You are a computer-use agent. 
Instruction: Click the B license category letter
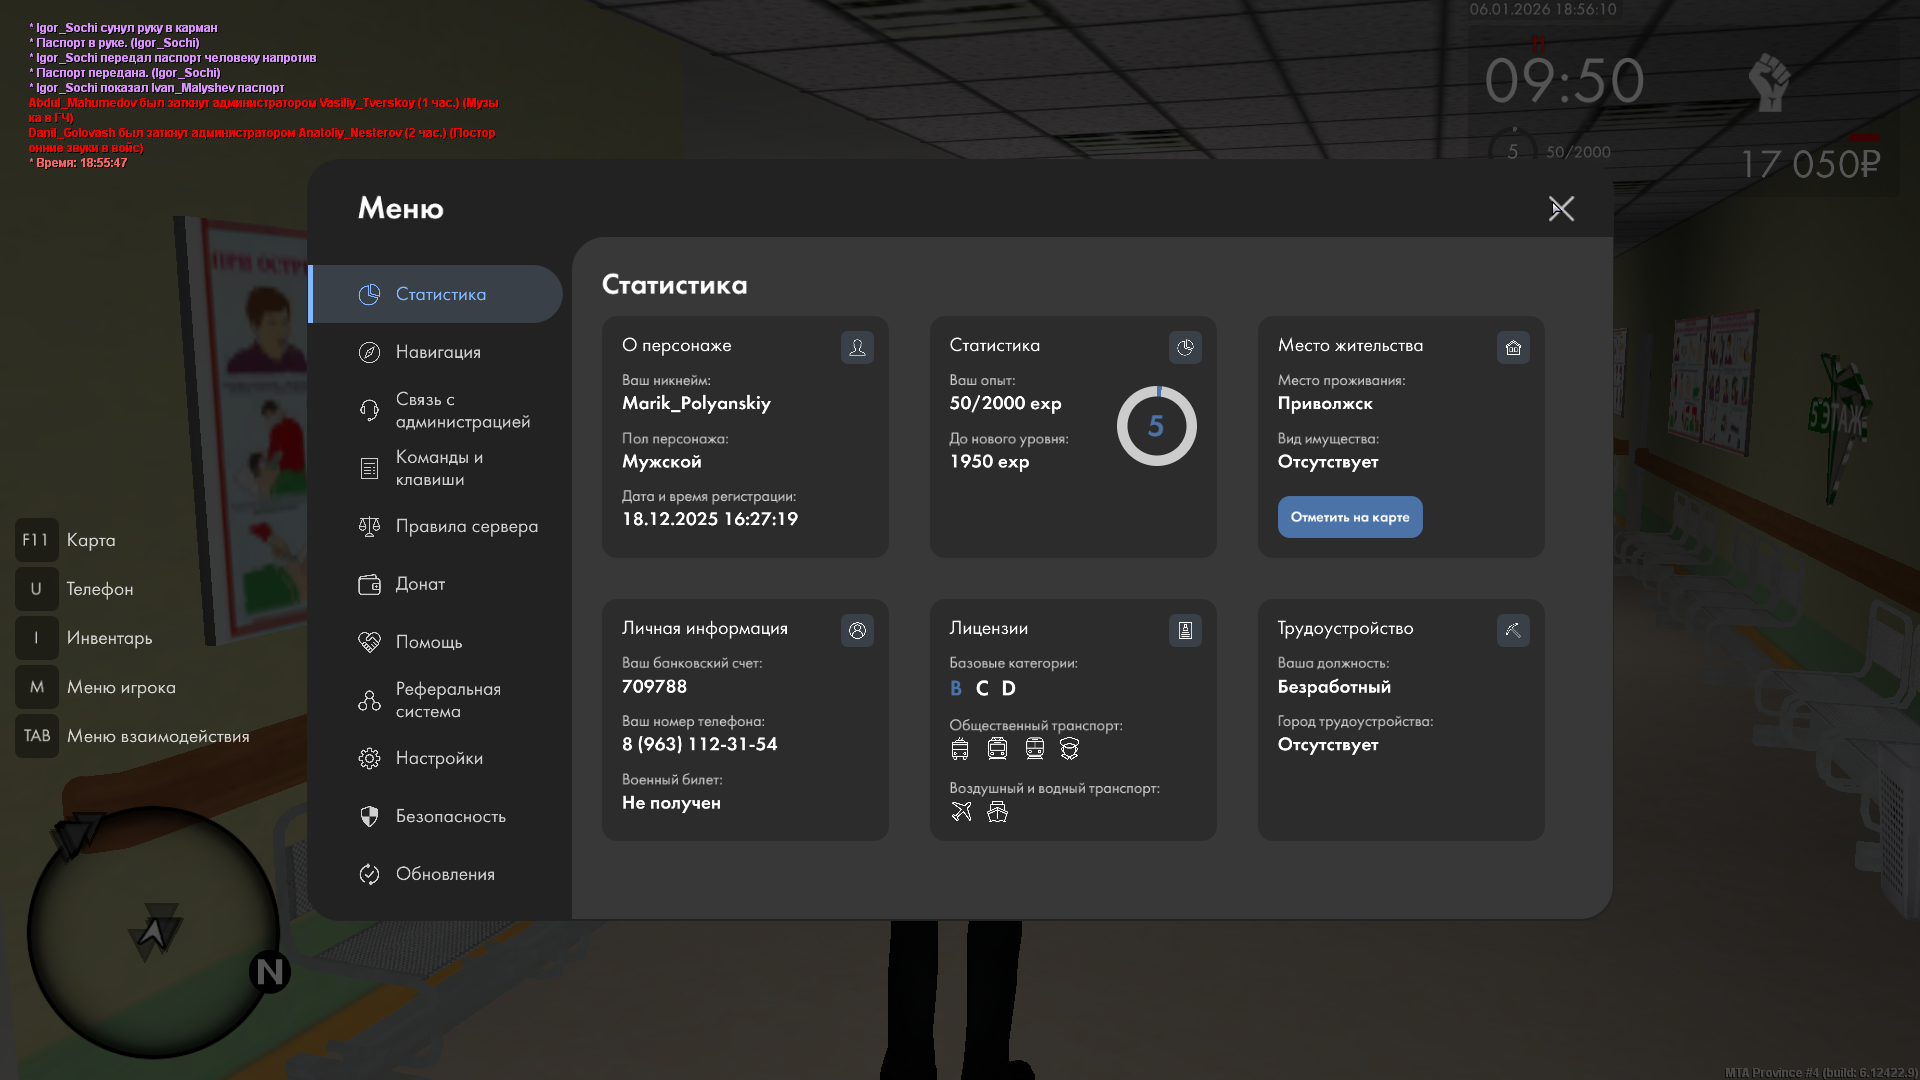[956, 688]
